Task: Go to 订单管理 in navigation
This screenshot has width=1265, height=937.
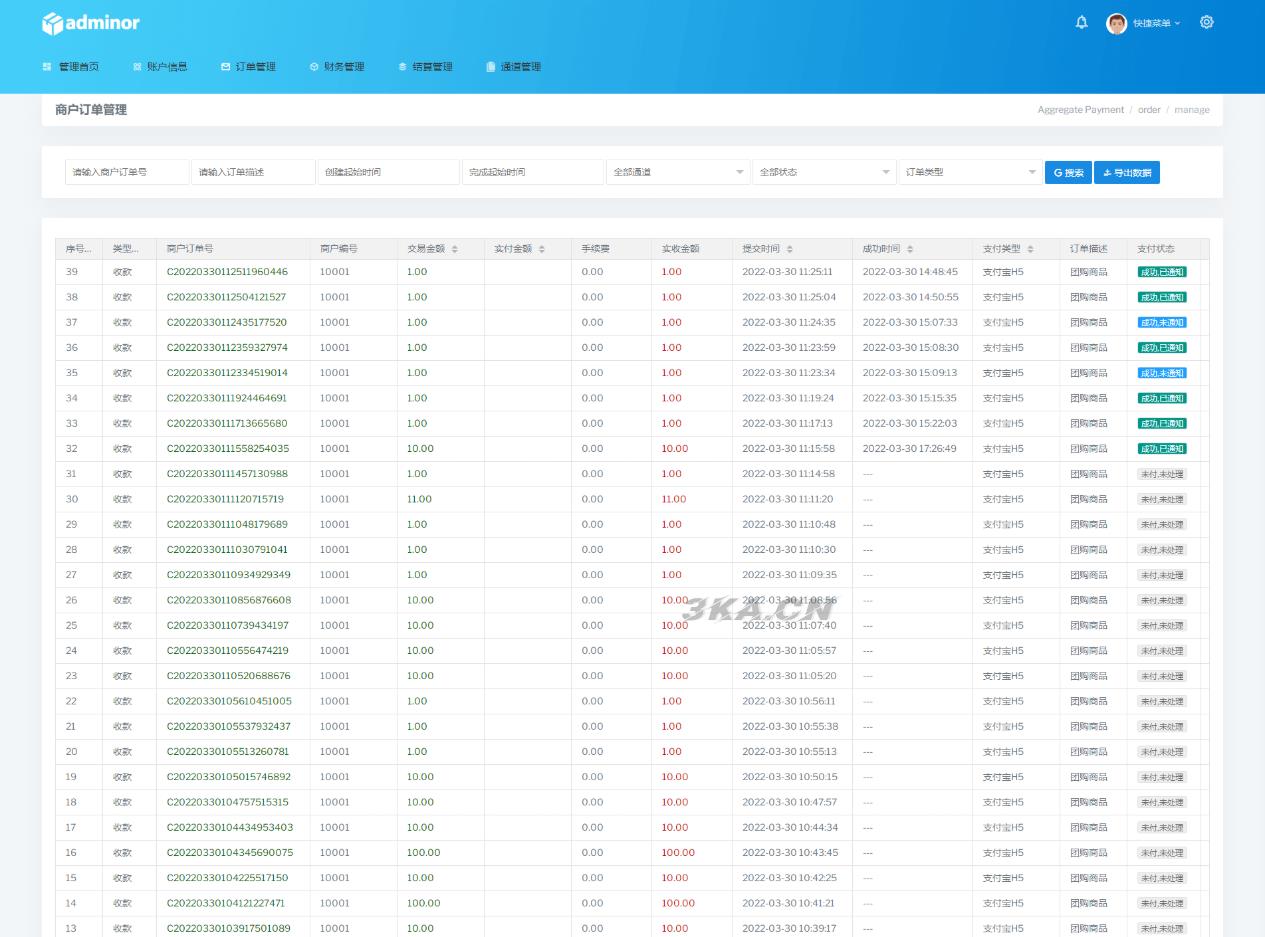Action: pos(248,67)
